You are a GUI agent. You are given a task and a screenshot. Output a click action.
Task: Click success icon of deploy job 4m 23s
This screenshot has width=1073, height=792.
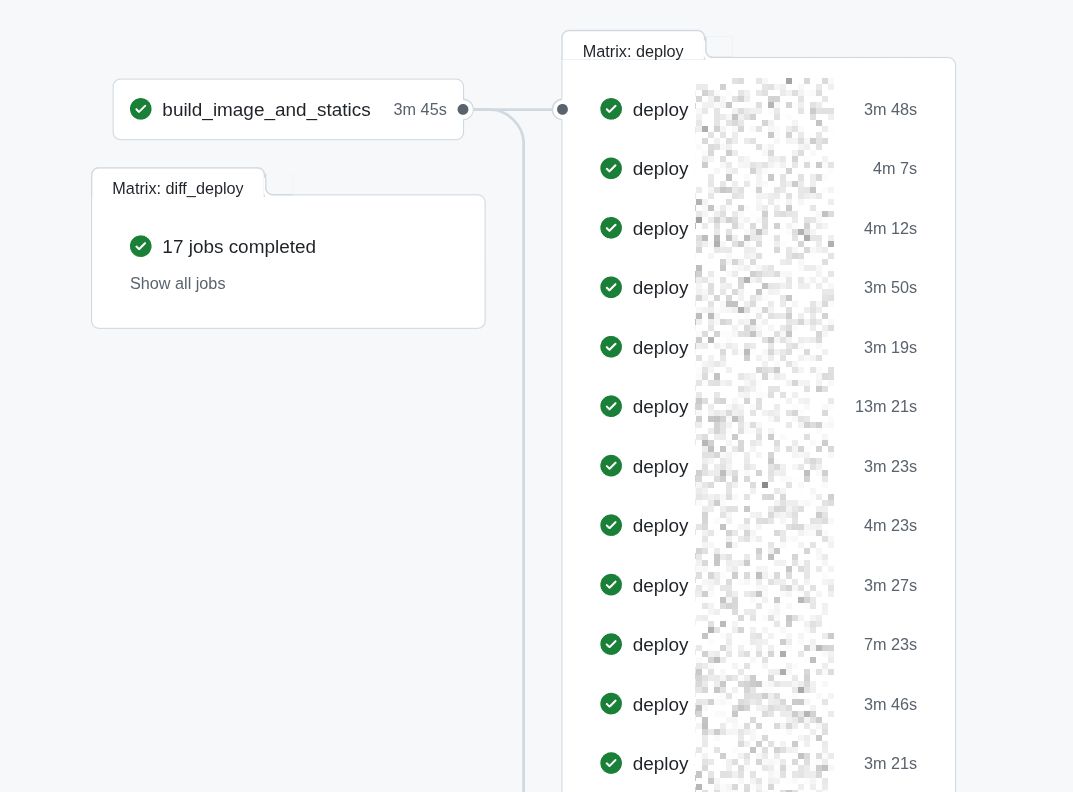click(x=611, y=525)
